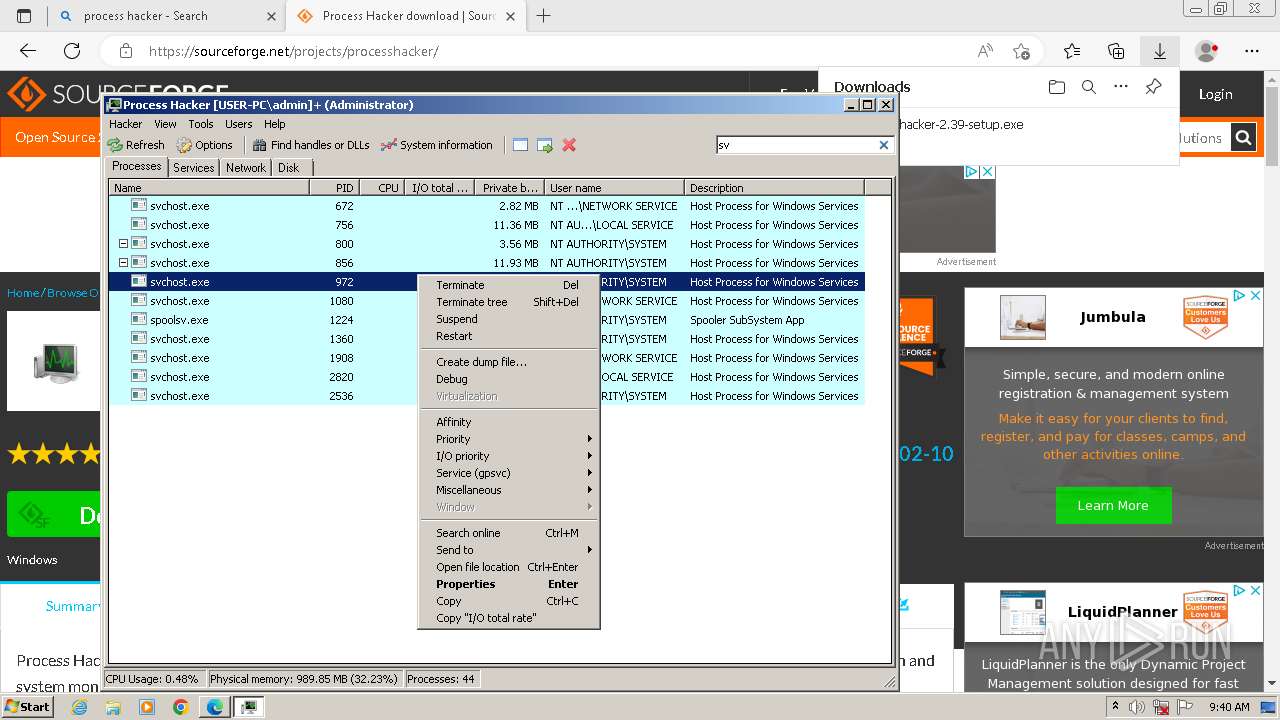Click the Learn More ad button

point(1112,505)
